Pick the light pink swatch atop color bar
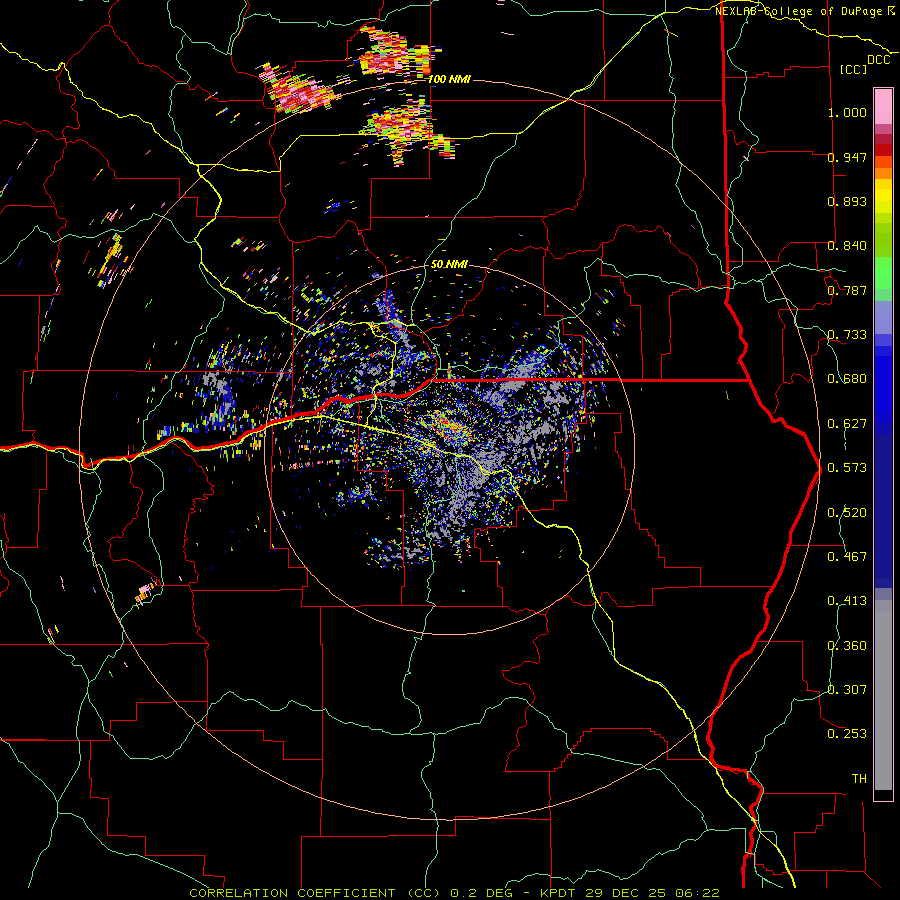 pyautogui.click(x=883, y=106)
